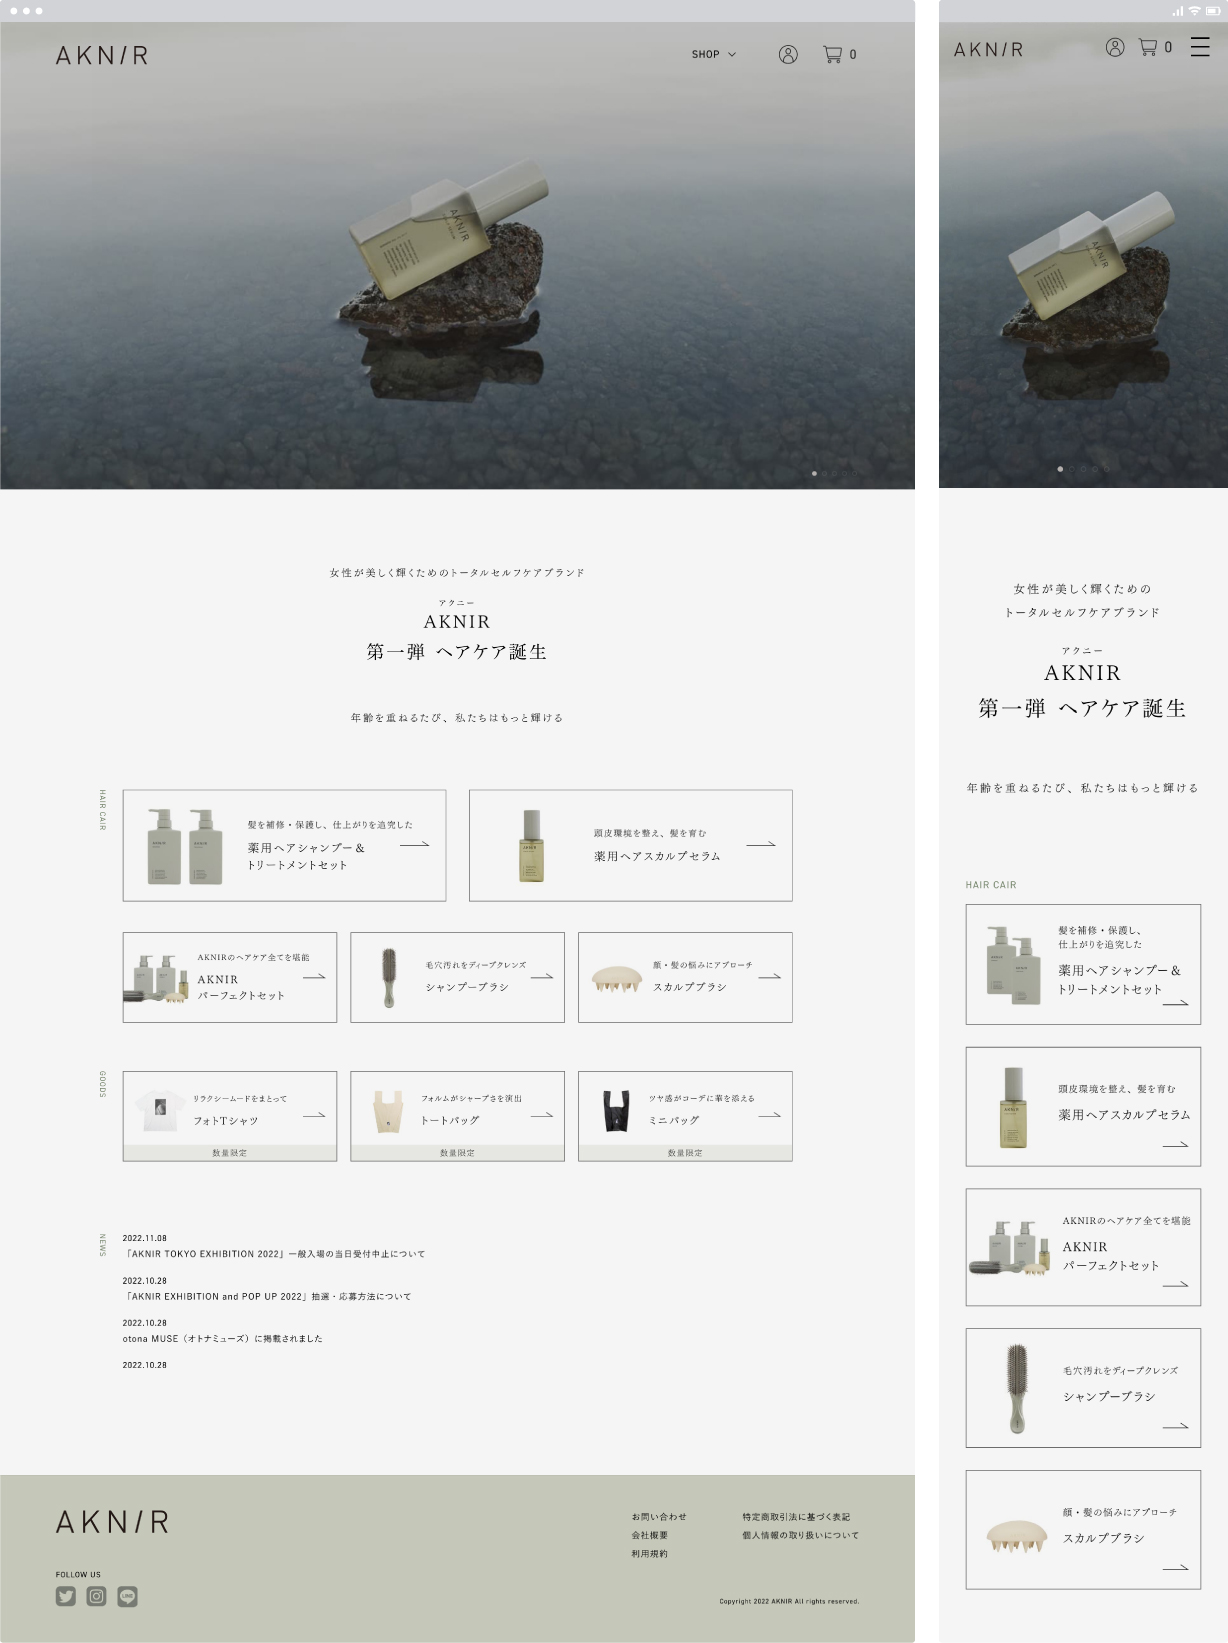Image resolution: width=1228 pixels, height=1643 pixels.
Task: Visit the Instagram page from footer
Action: (x=96, y=1596)
